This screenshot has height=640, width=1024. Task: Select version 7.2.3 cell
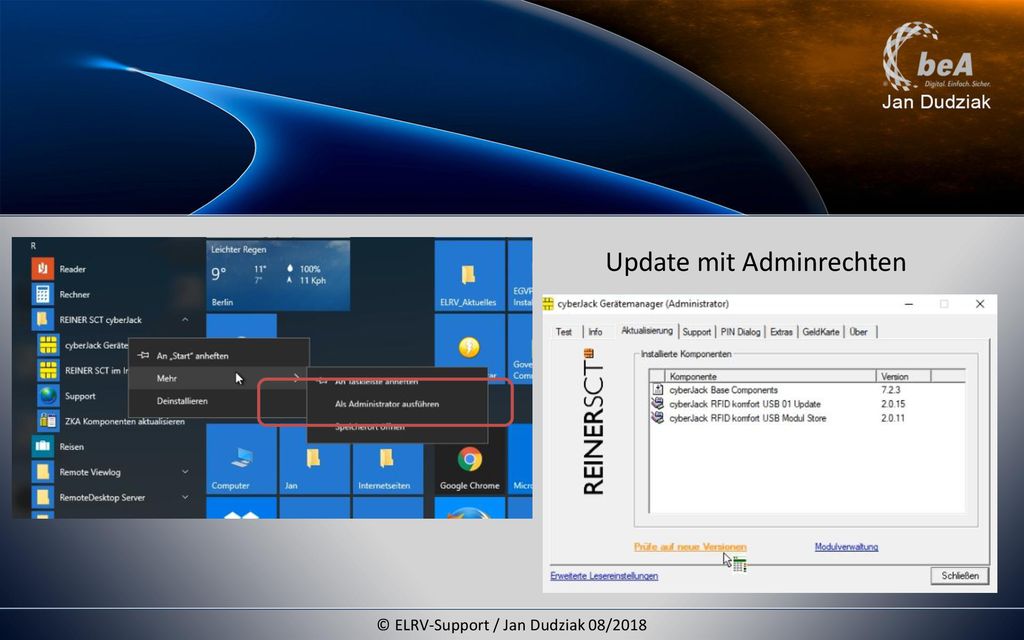[891, 390]
